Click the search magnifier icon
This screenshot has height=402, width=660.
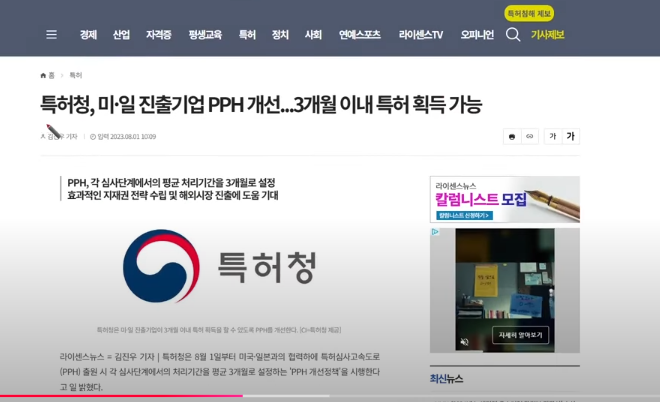(513, 35)
